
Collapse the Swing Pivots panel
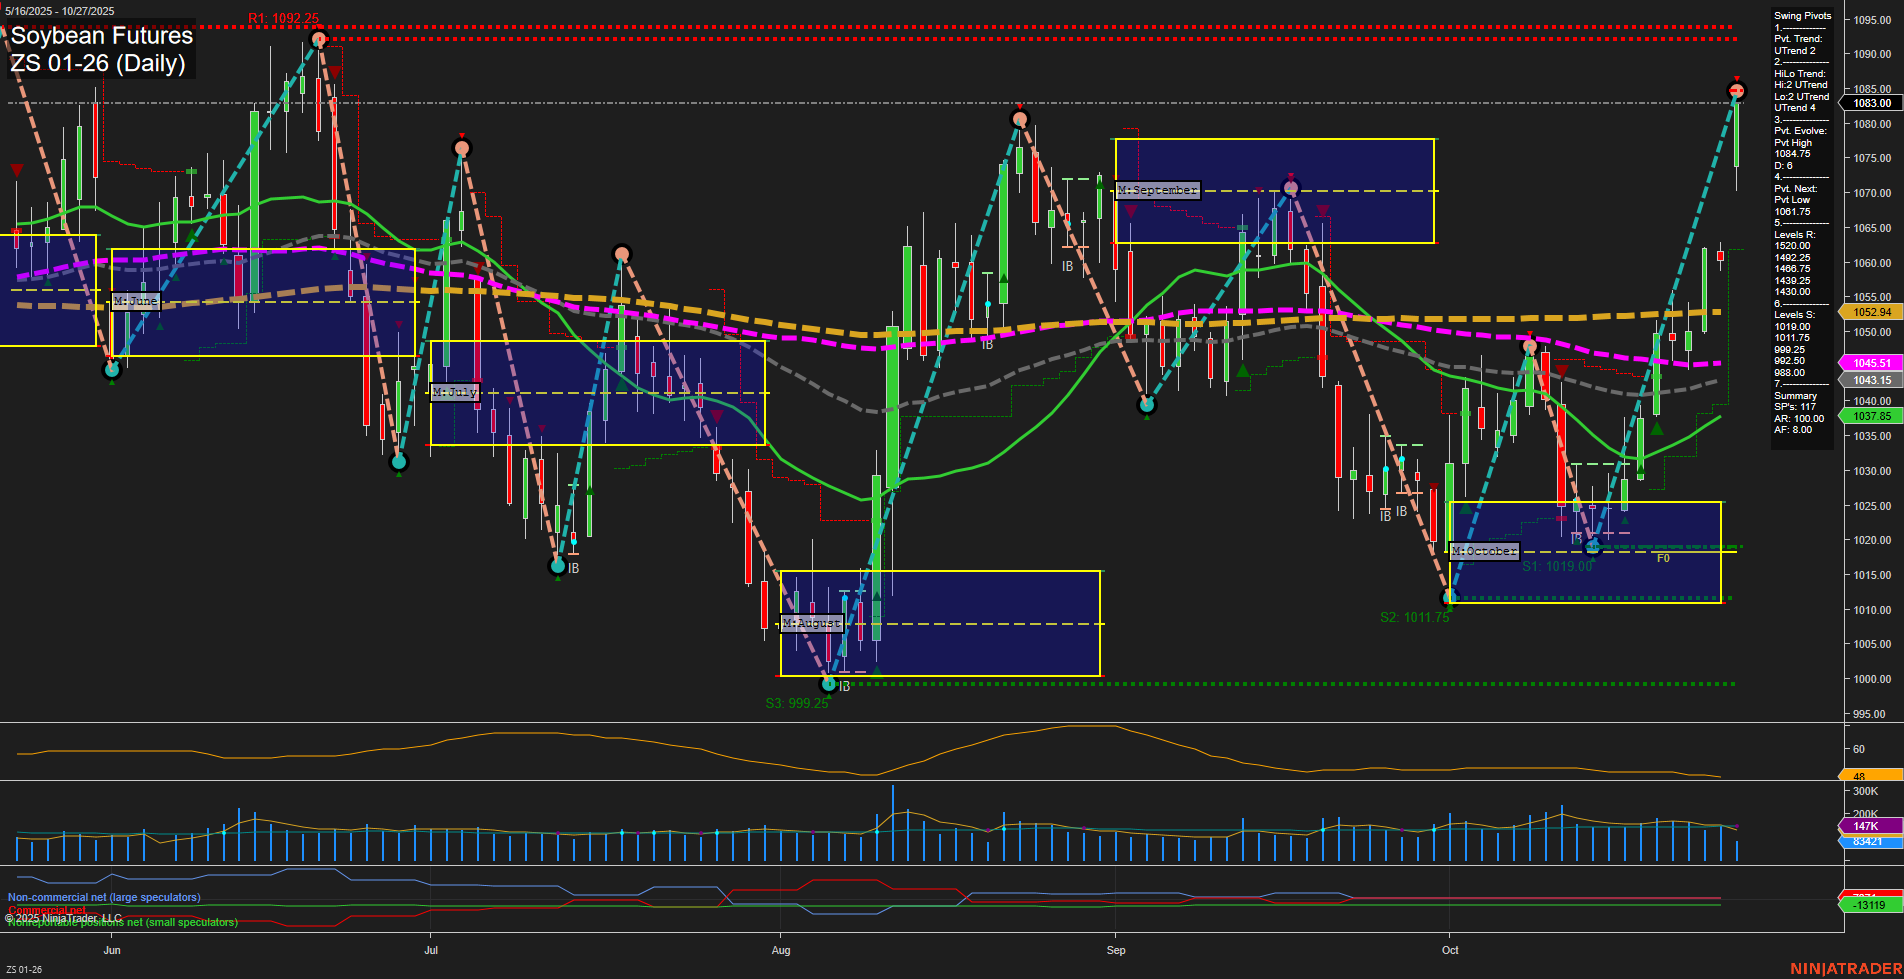coord(1802,15)
